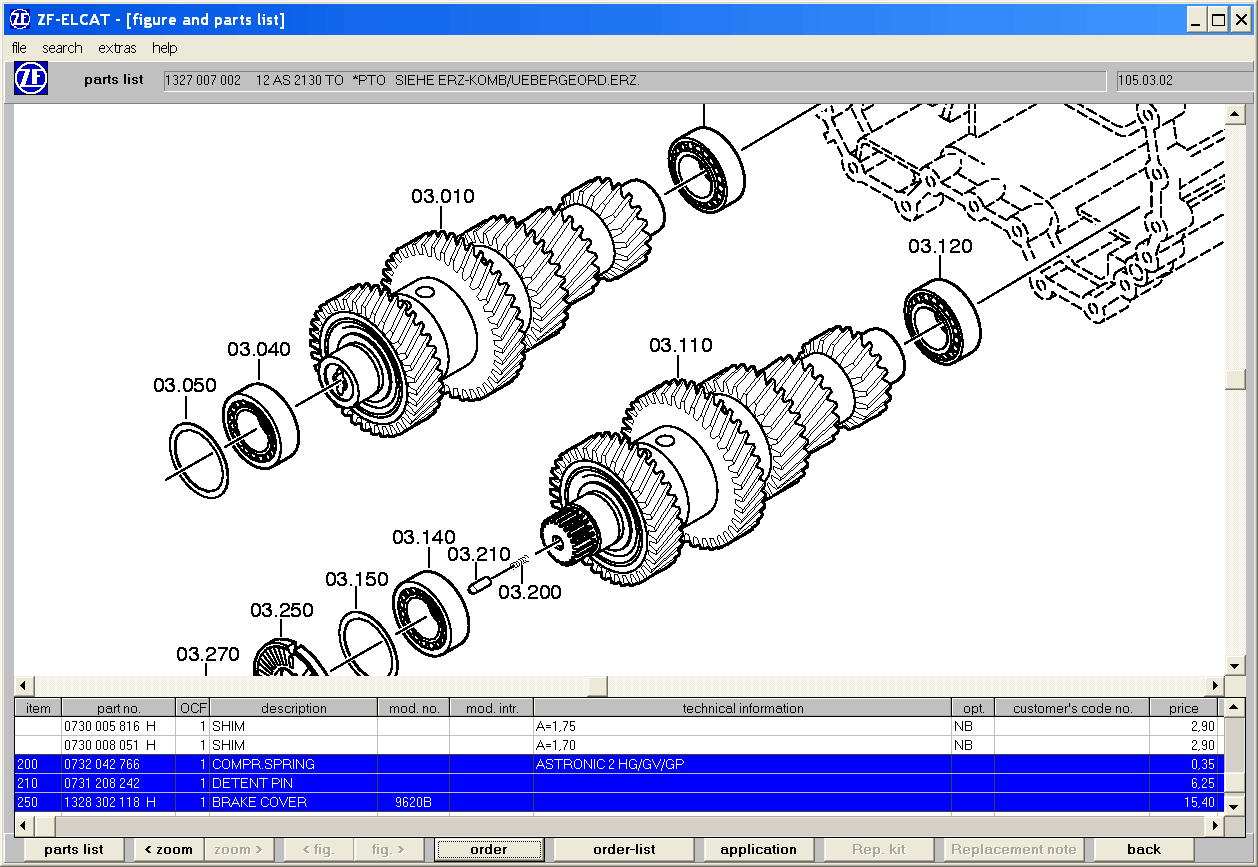Click the parts table scroll-up arrow
1258x867 pixels.
pos(1235,707)
